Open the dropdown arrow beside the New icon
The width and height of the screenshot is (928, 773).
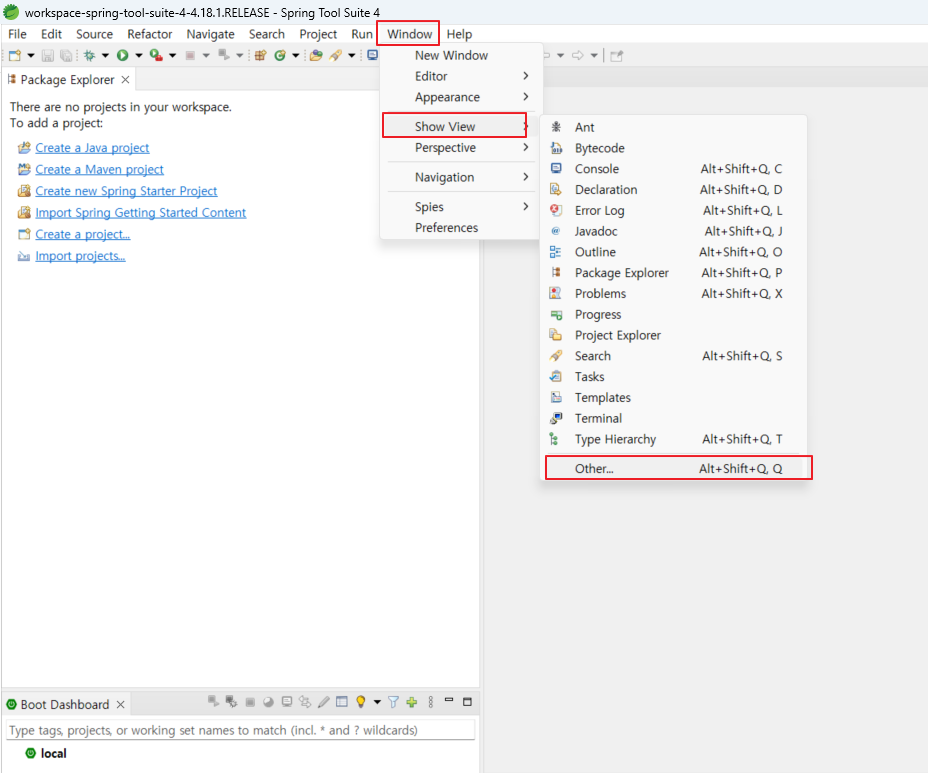[31, 56]
